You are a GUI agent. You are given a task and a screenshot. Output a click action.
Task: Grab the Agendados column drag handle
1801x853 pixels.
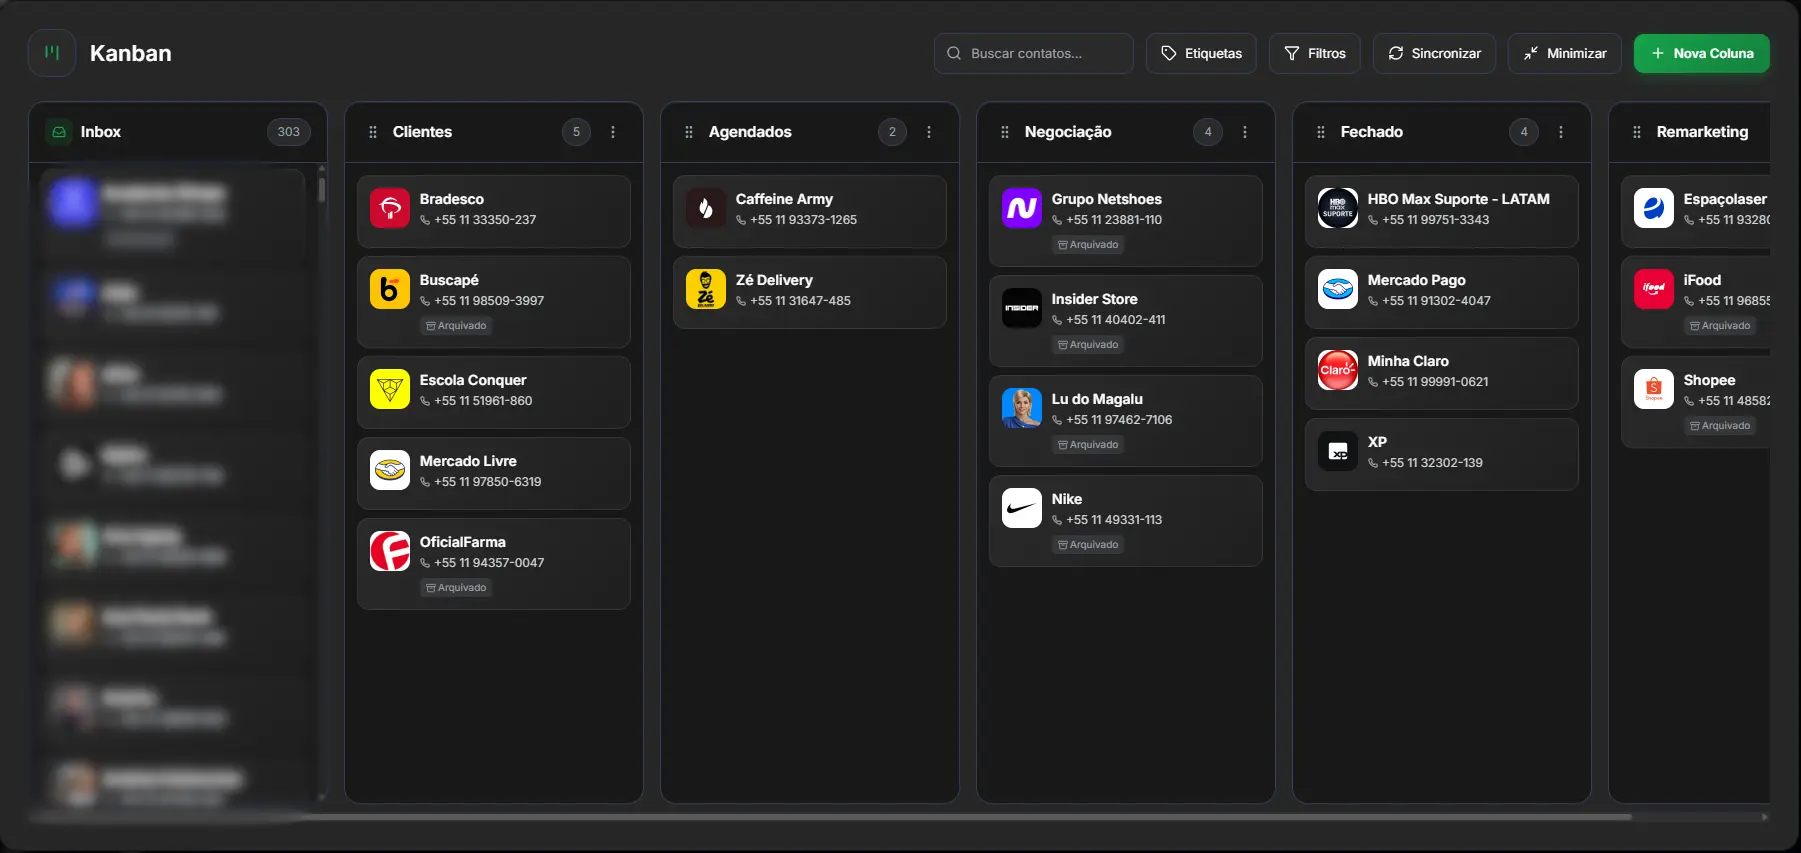coord(689,132)
